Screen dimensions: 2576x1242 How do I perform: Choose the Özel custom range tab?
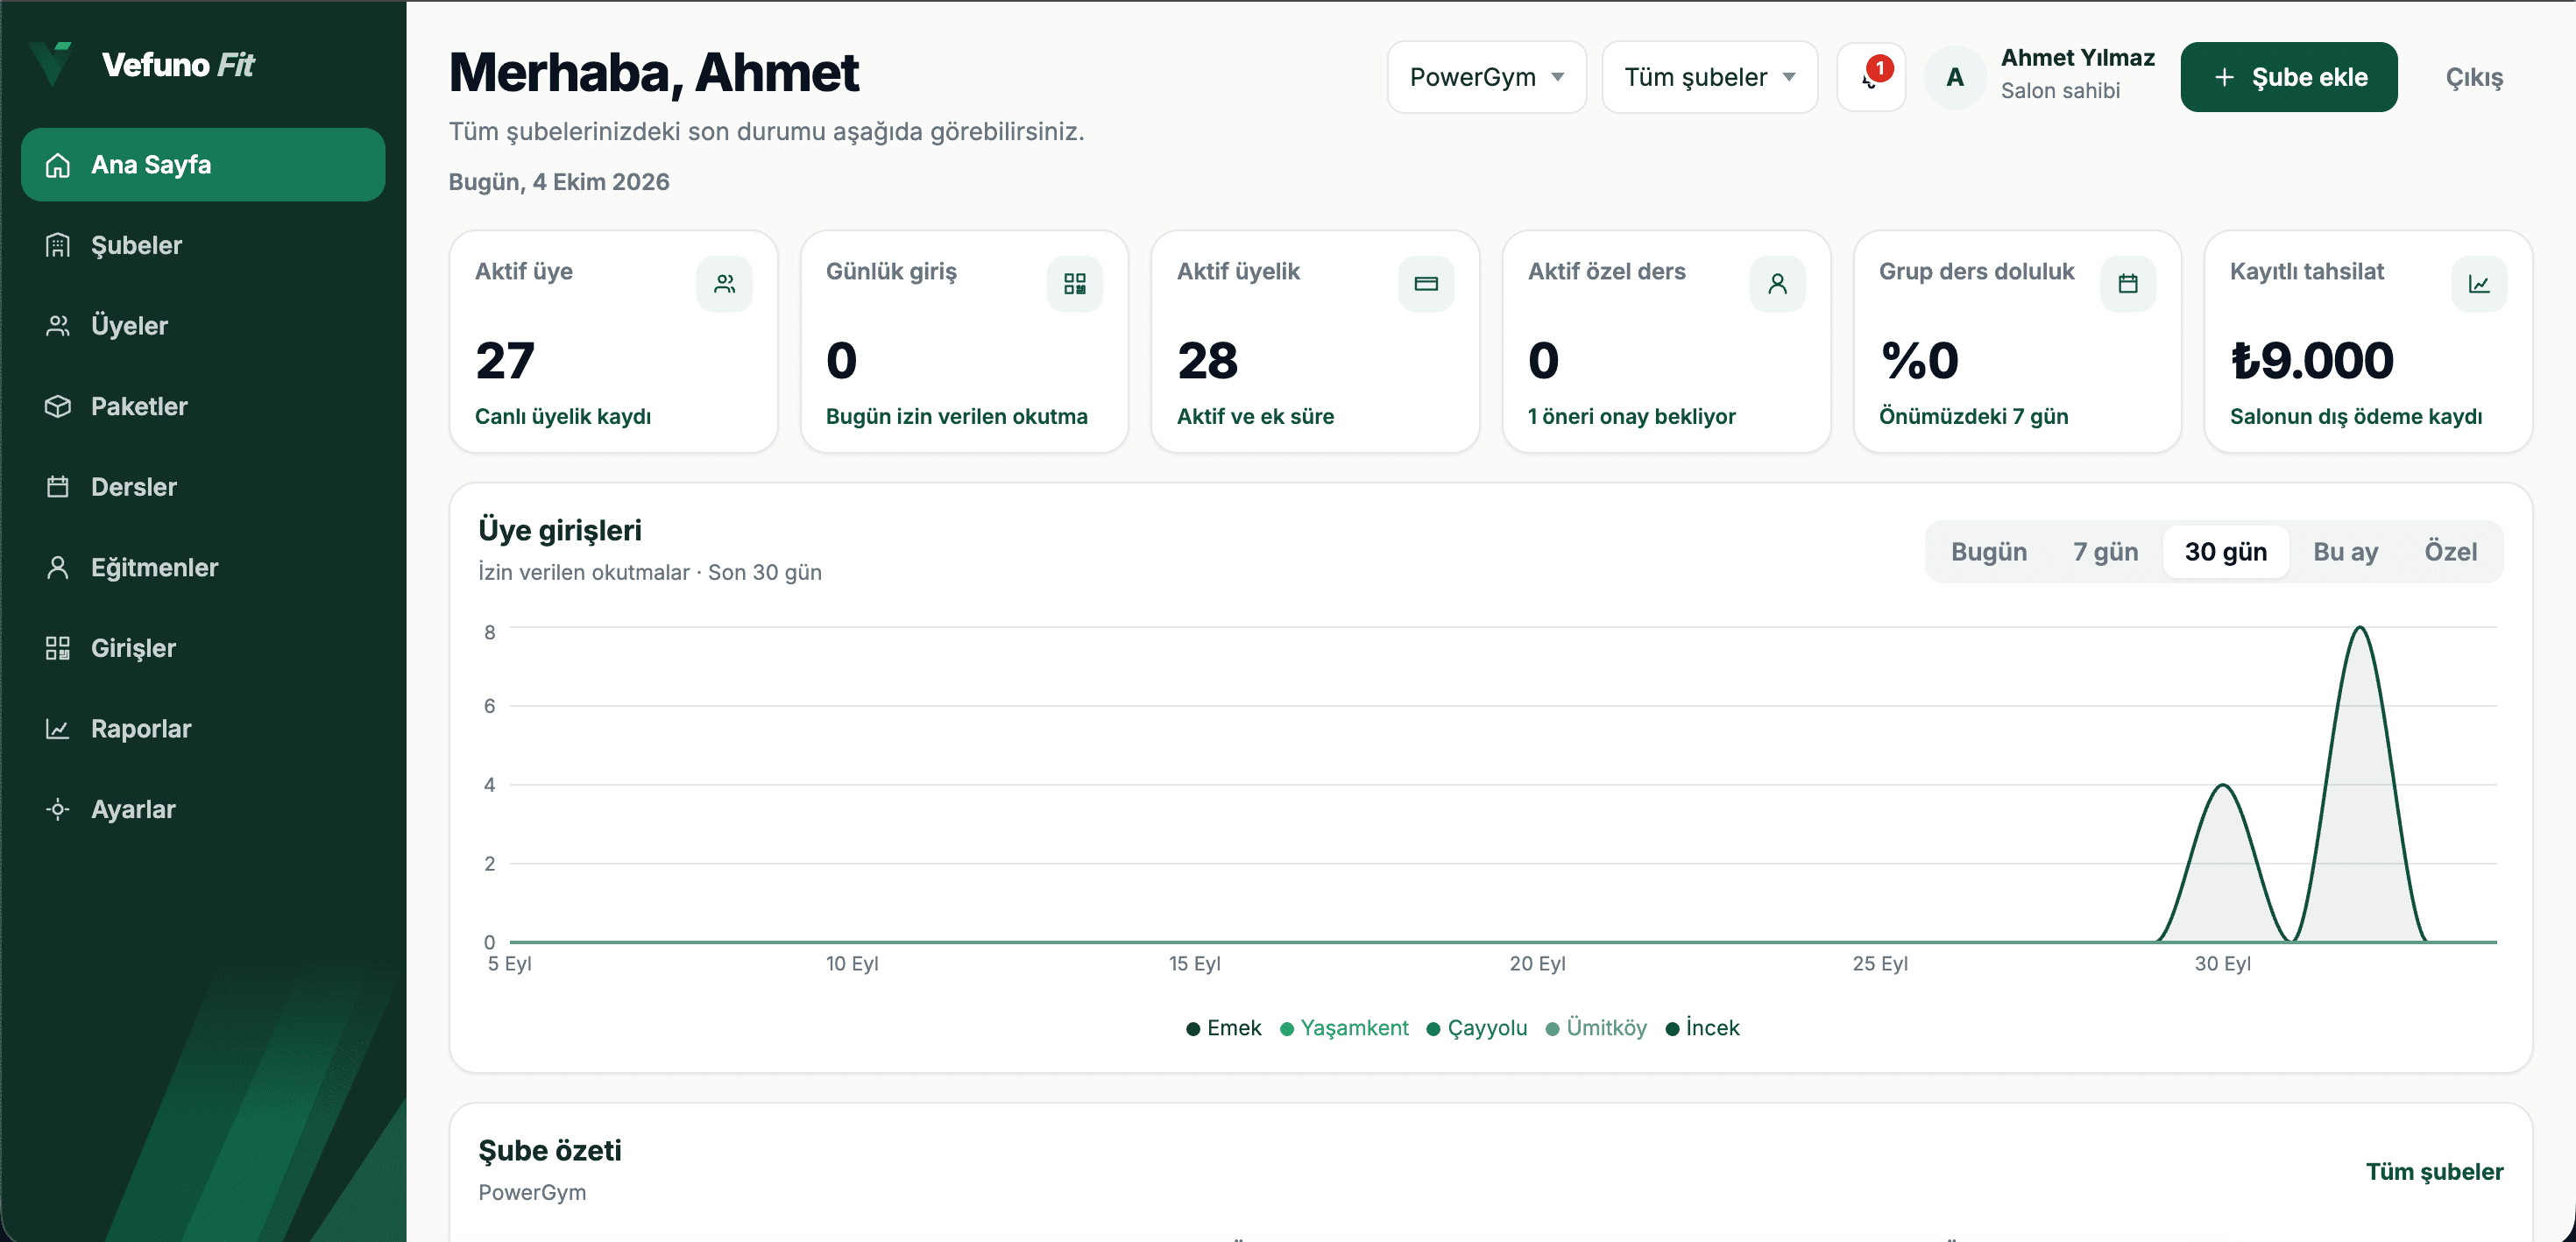[x=2450, y=552]
